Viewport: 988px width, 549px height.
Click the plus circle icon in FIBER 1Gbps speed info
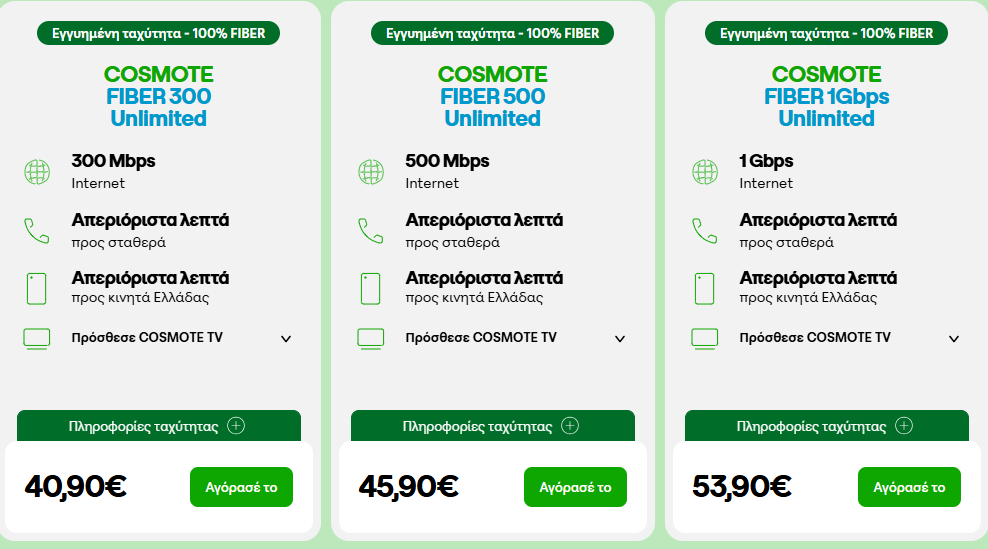coord(904,426)
